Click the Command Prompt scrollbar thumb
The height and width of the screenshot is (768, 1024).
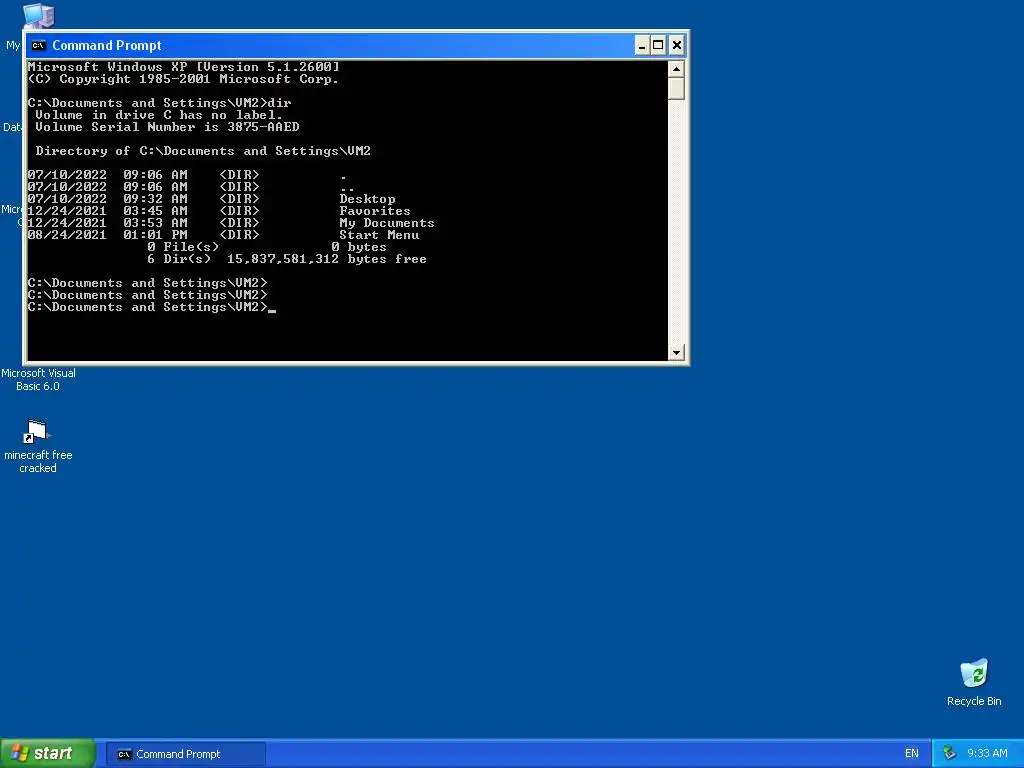tap(676, 88)
